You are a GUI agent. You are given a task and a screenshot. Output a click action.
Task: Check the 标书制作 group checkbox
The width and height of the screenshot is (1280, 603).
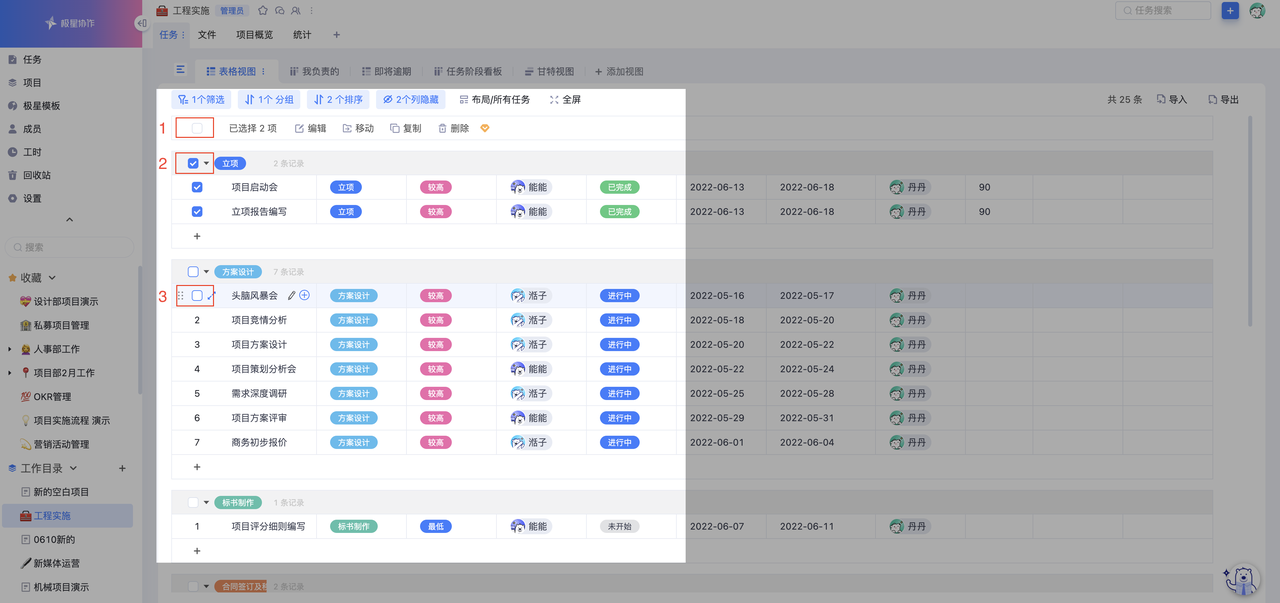(193, 502)
